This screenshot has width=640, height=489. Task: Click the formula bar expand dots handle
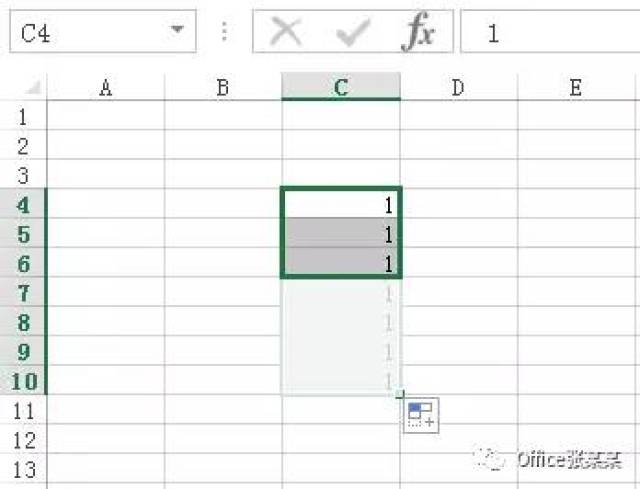point(224,33)
